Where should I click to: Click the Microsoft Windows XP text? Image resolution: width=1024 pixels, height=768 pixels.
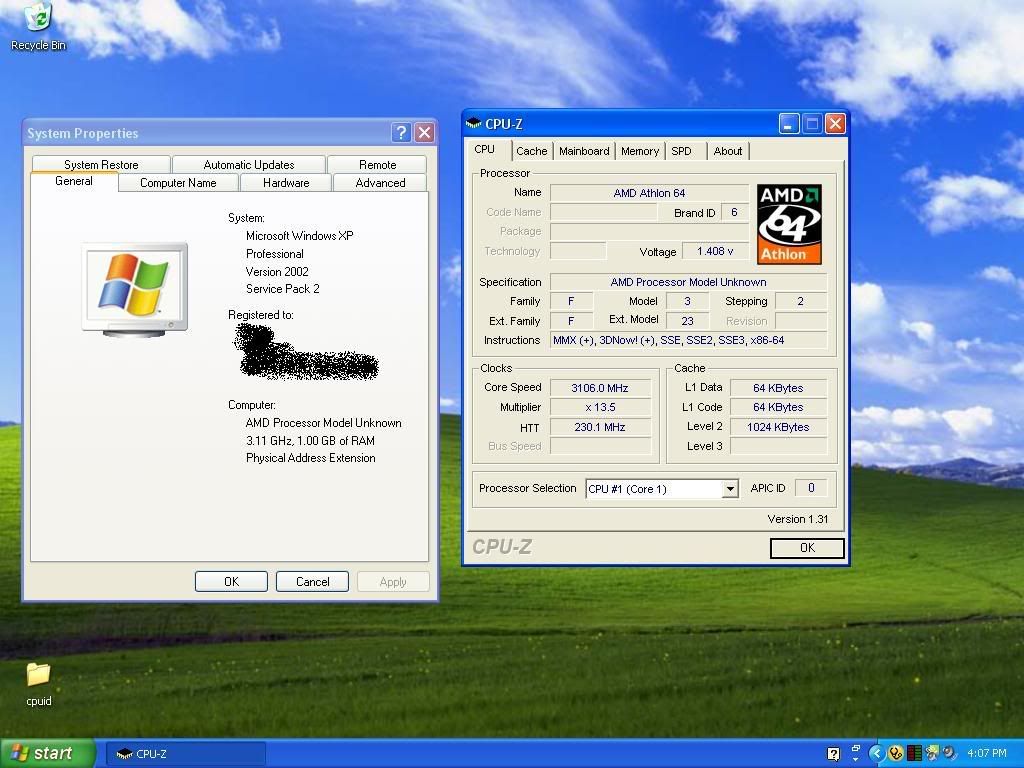pos(299,236)
